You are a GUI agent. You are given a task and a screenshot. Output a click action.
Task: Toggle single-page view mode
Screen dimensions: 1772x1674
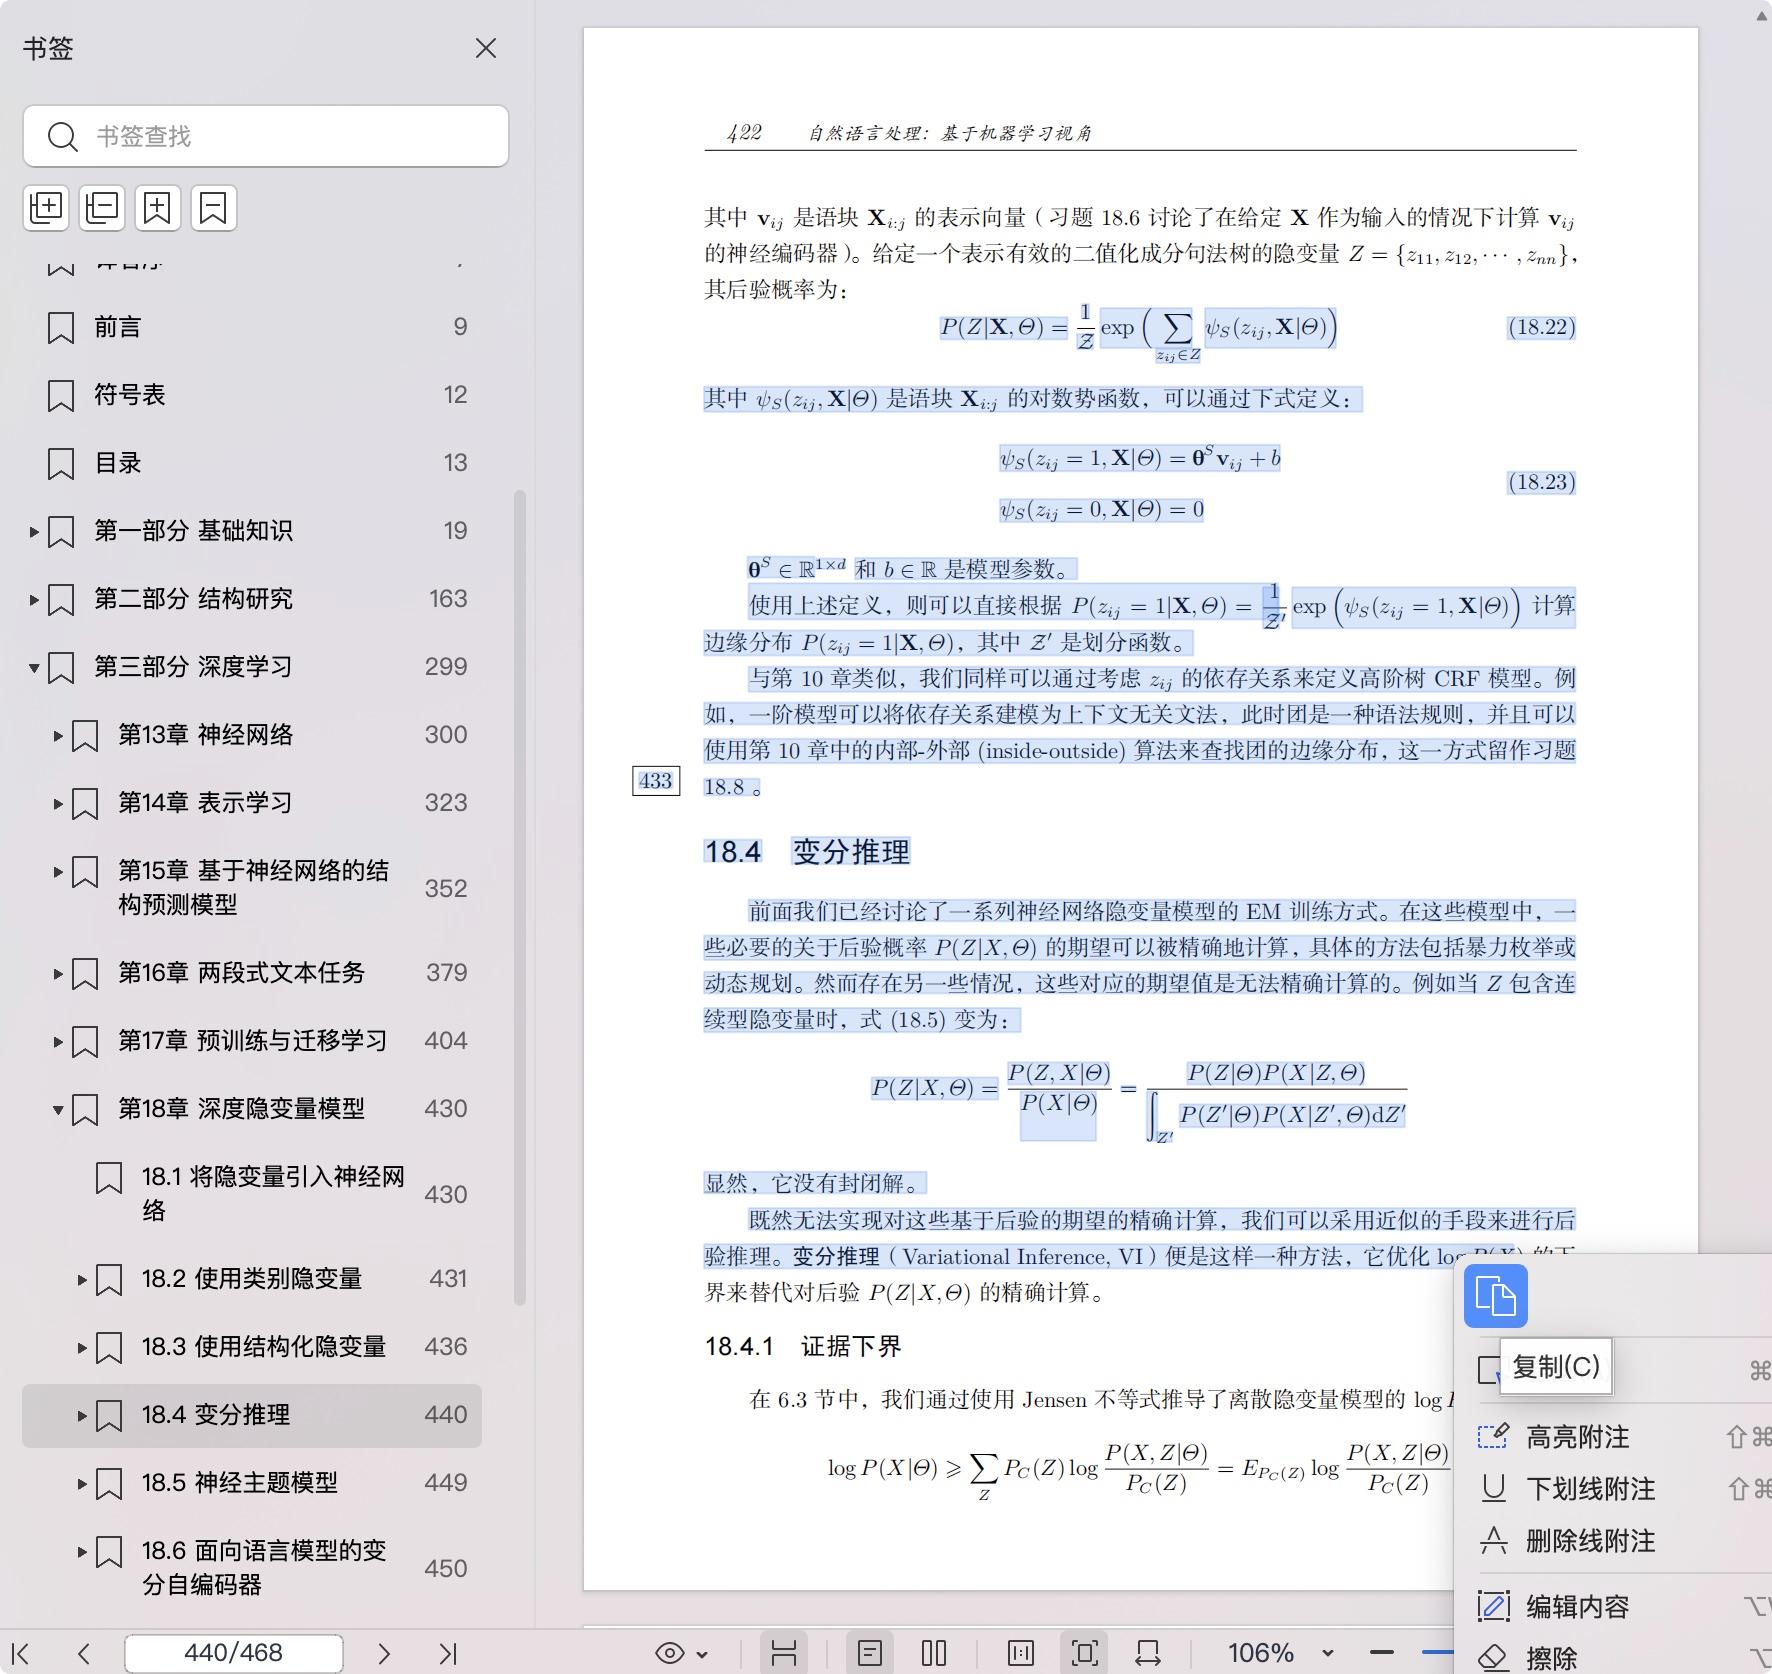(870, 1653)
